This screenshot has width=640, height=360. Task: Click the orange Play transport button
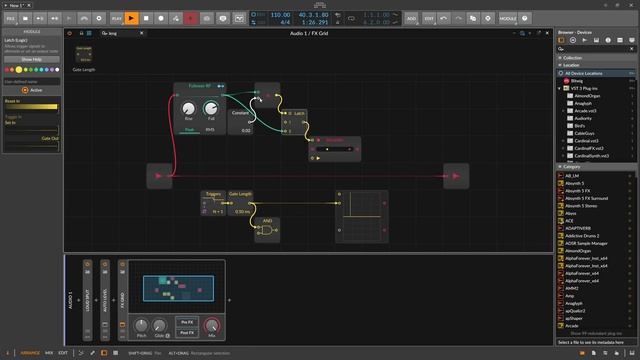coord(131,18)
